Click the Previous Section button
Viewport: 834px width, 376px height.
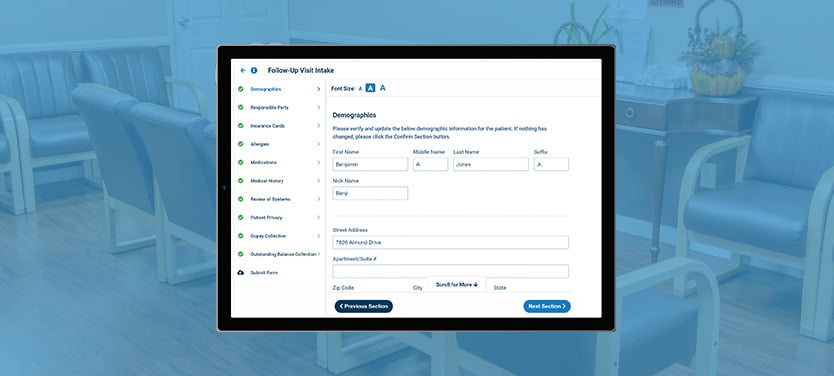(364, 306)
